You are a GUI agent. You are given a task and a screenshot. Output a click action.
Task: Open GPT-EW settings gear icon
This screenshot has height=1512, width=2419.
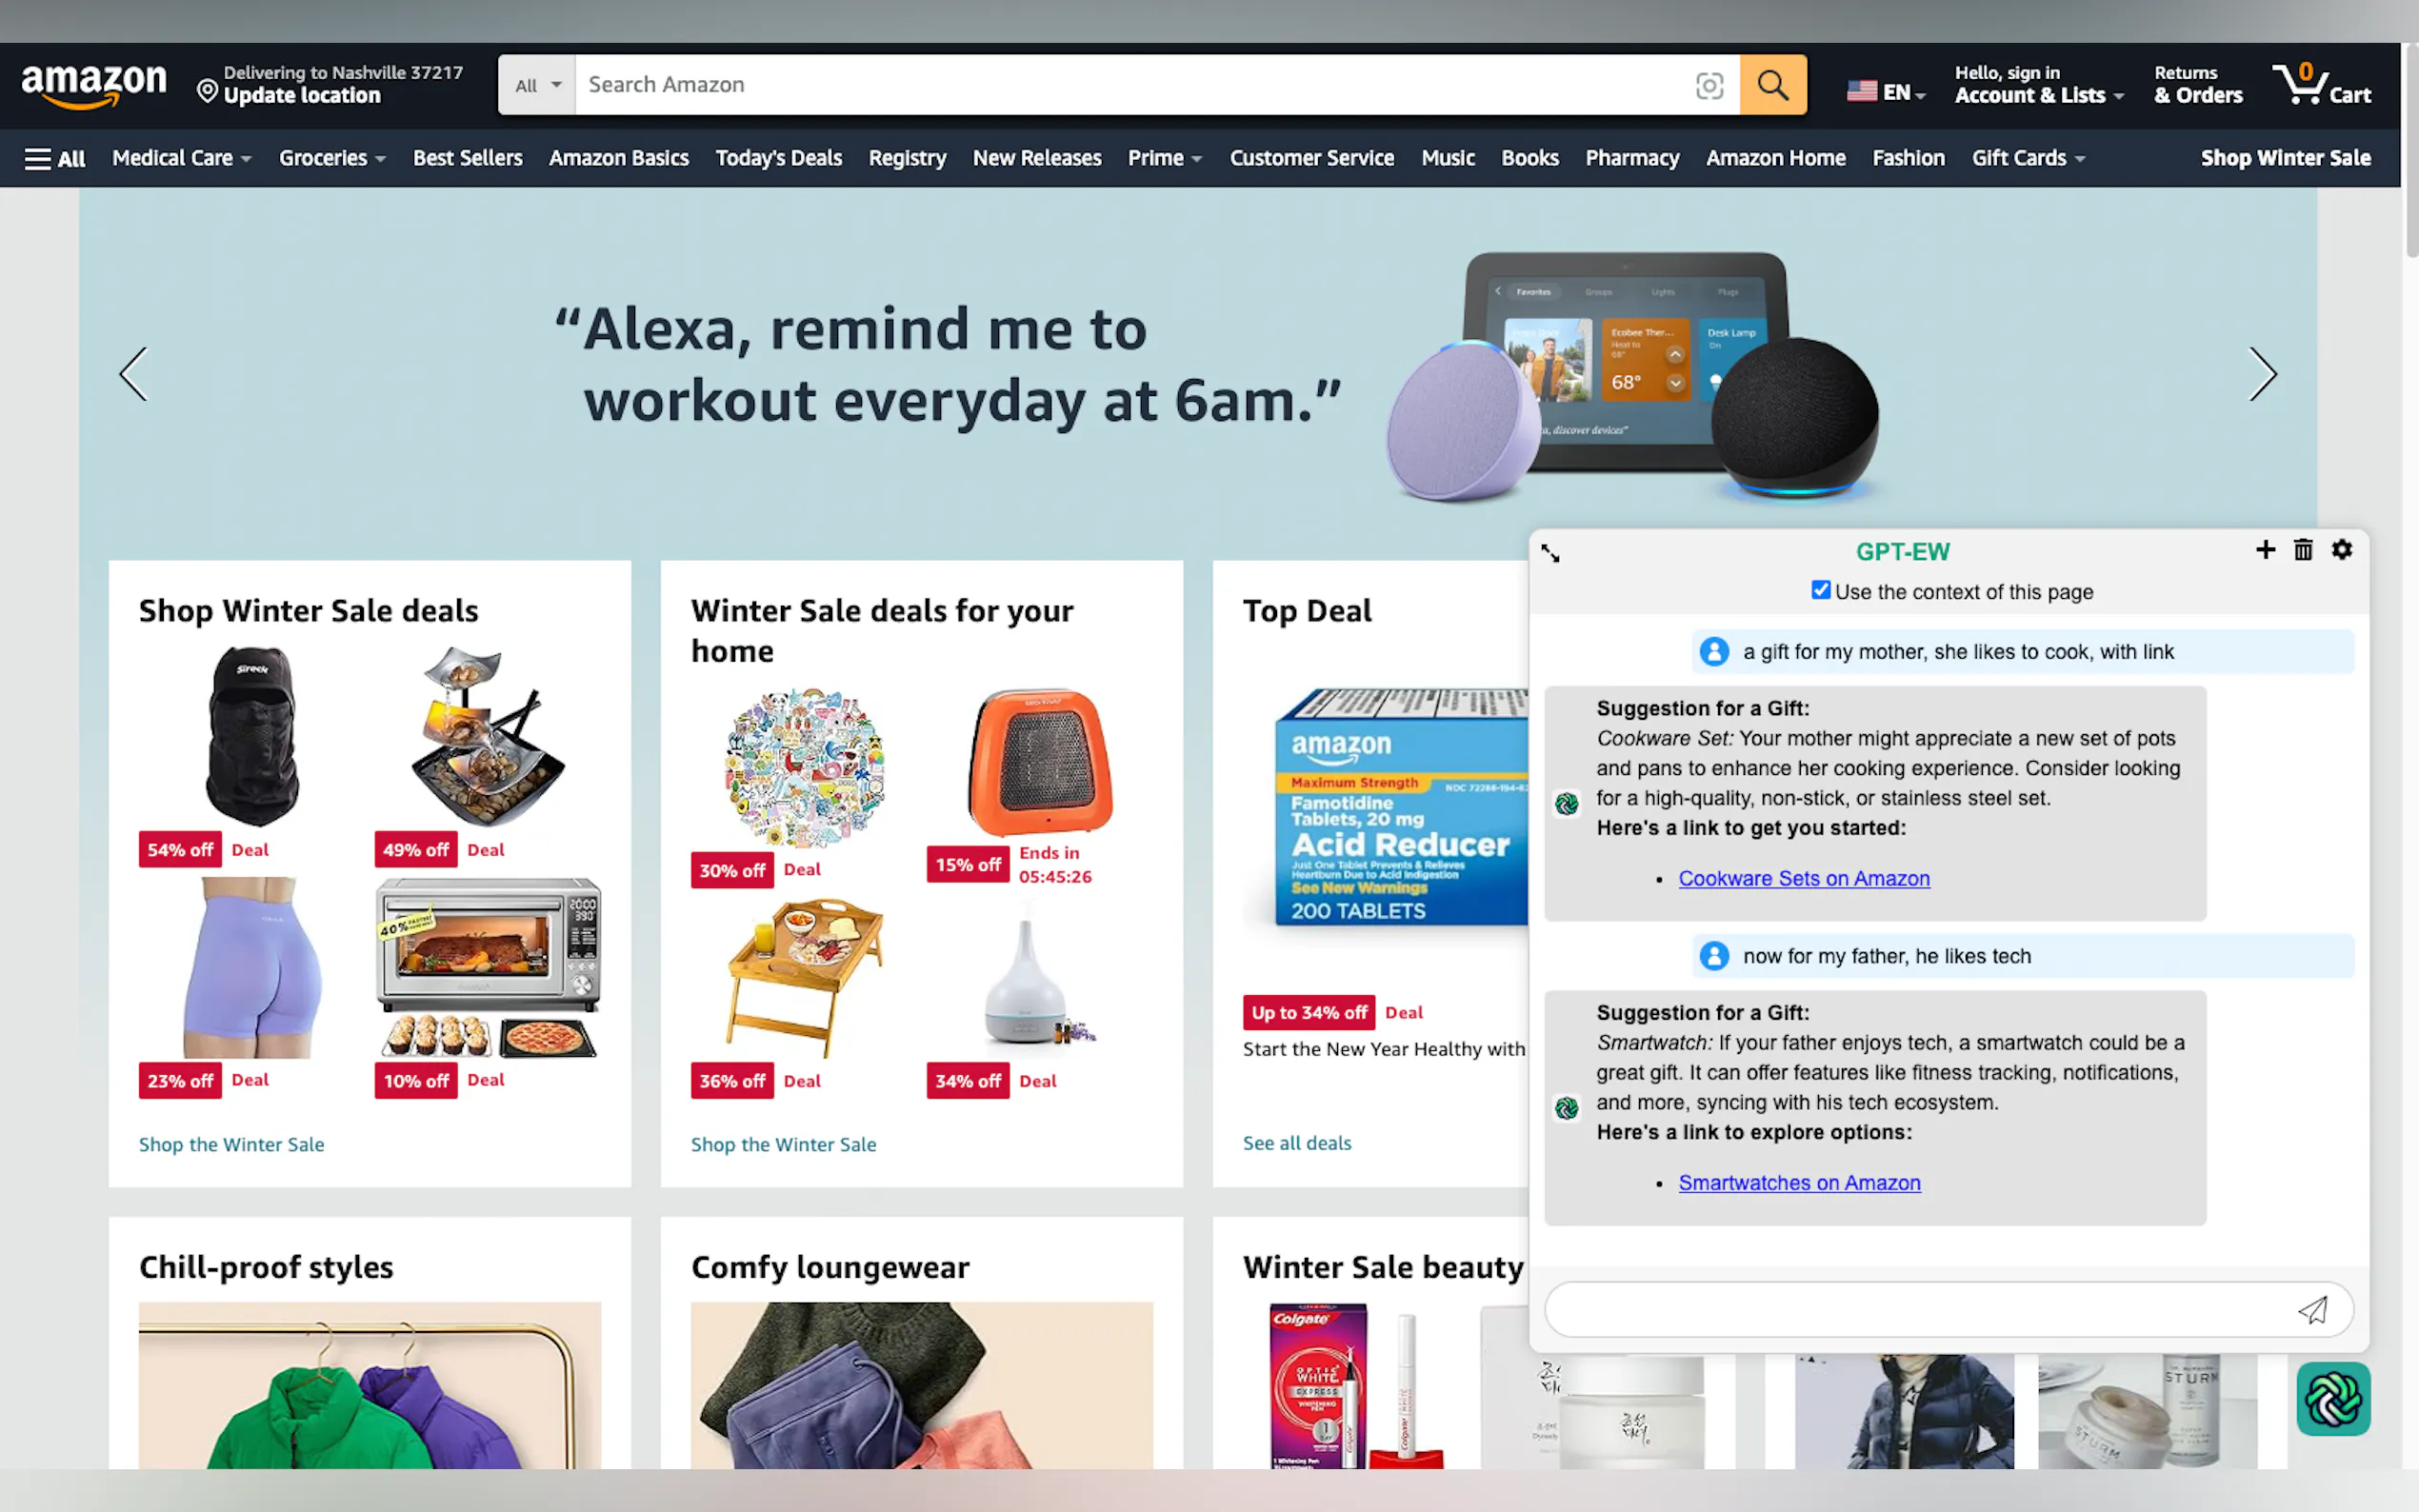[2342, 550]
